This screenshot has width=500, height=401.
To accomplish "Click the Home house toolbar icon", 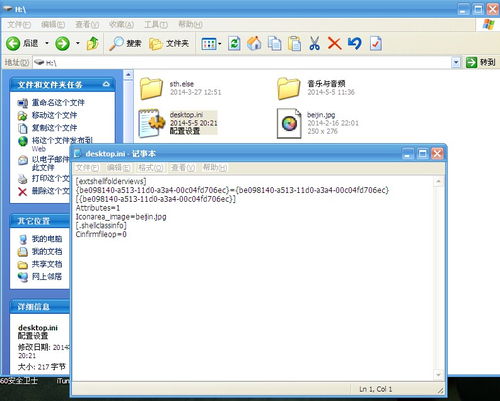I will click(254, 44).
